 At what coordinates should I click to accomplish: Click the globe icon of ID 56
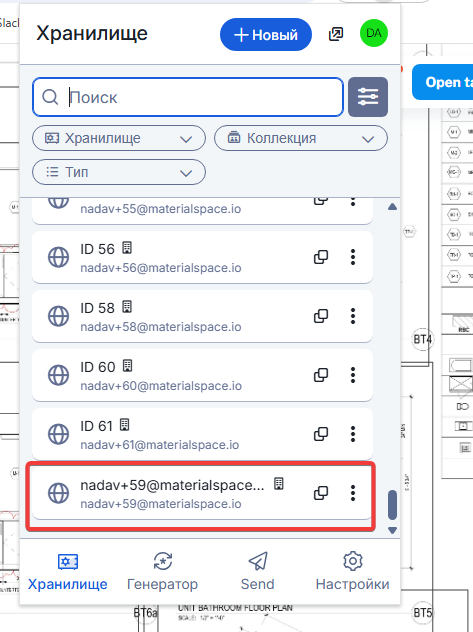(58, 257)
